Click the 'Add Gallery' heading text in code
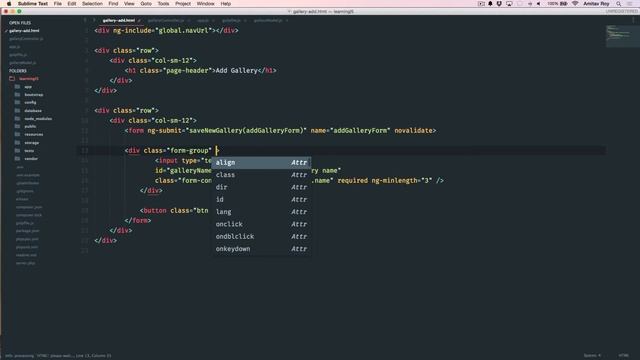Screen dimensions: 640x360 [236, 71]
